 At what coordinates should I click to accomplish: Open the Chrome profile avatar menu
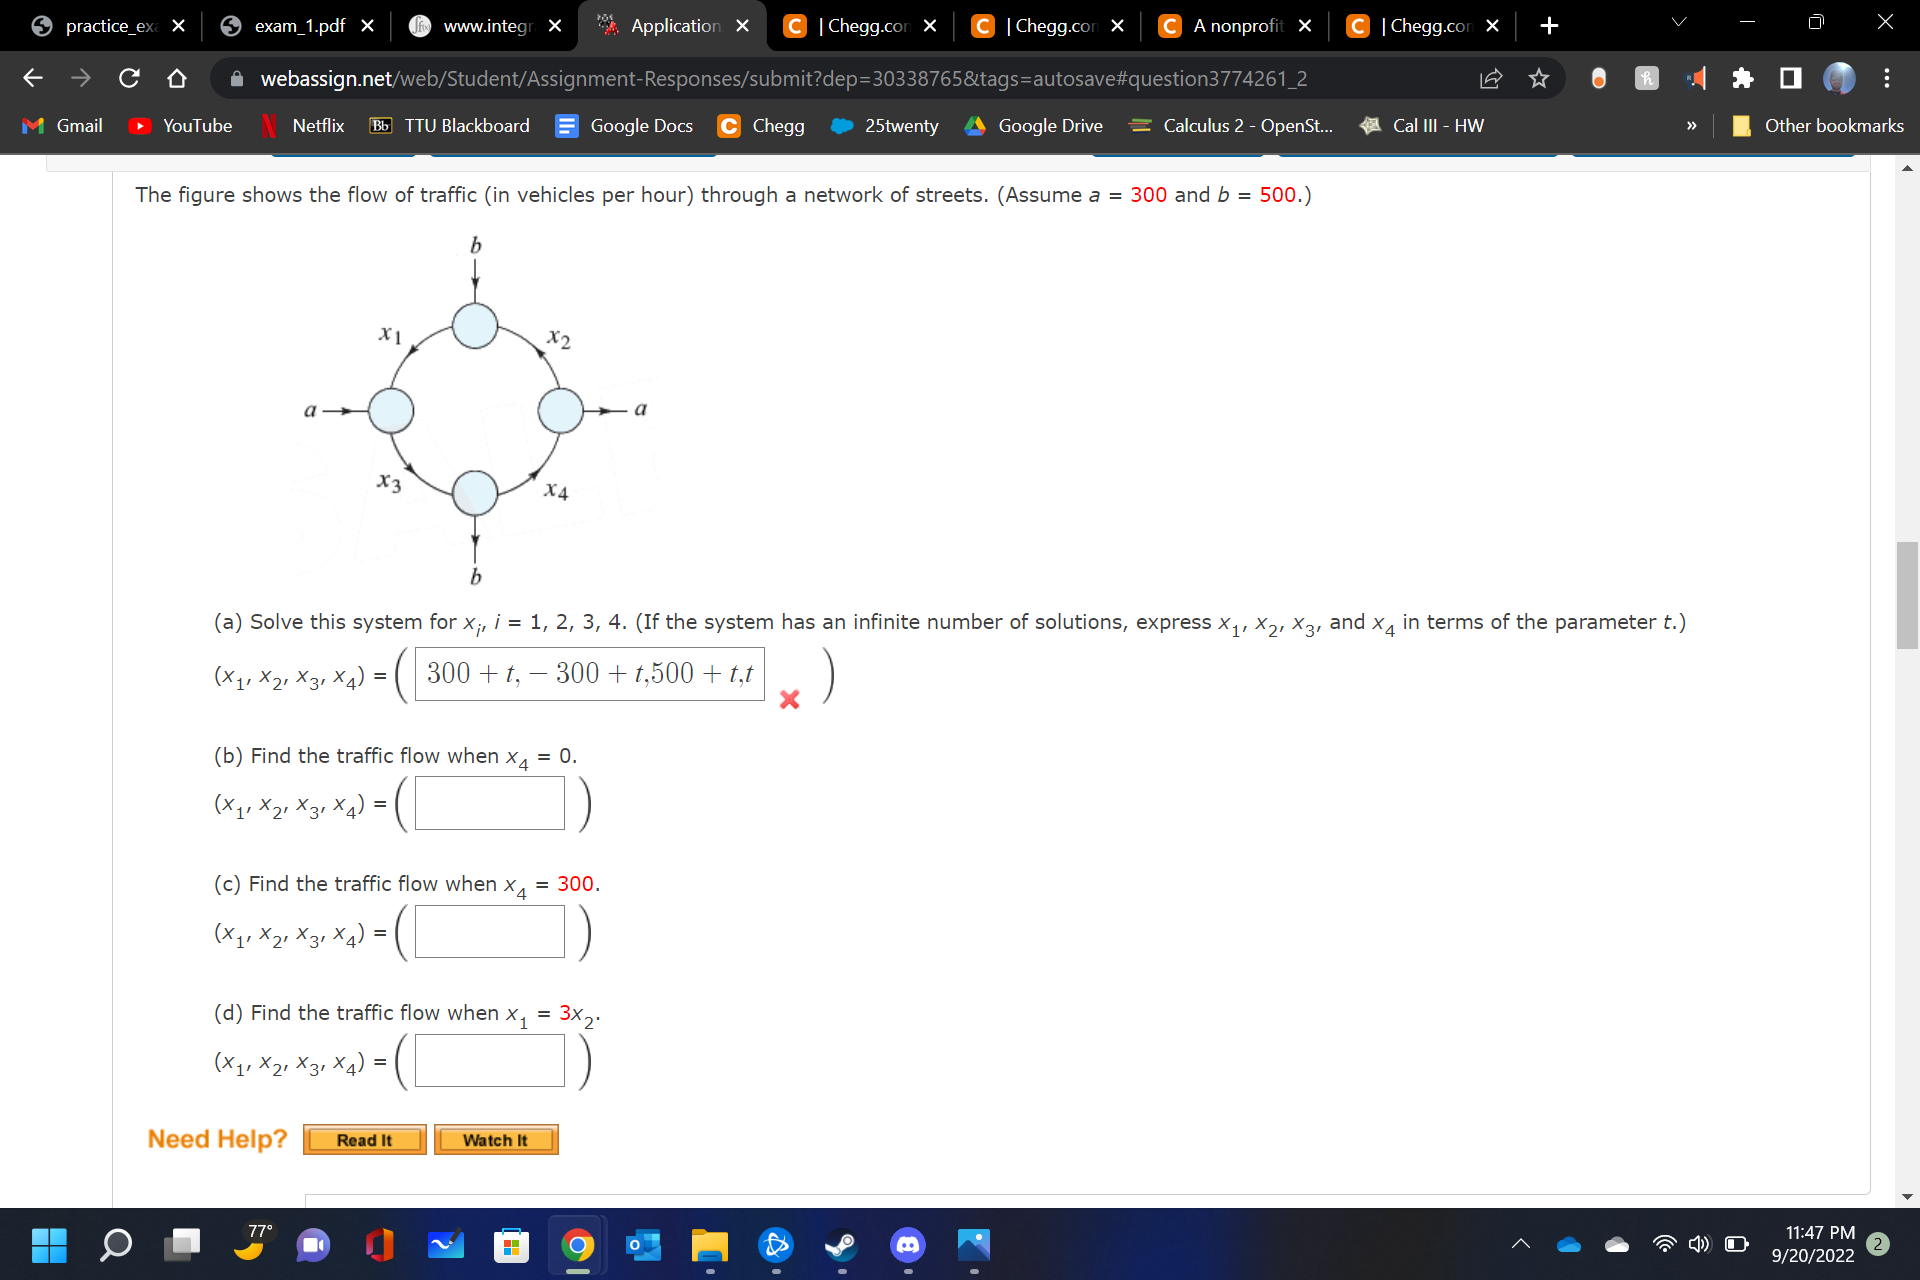pyautogui.click(x=1839, y=78)
